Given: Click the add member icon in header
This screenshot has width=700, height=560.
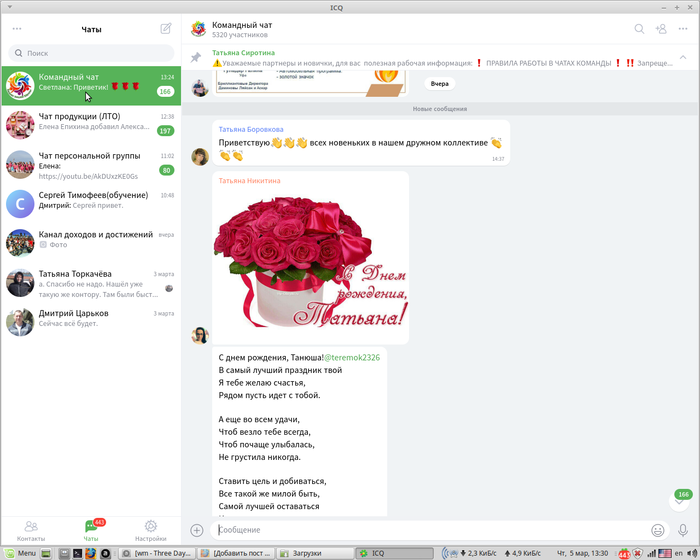Looking at the screenshot, I should [660, 29].
